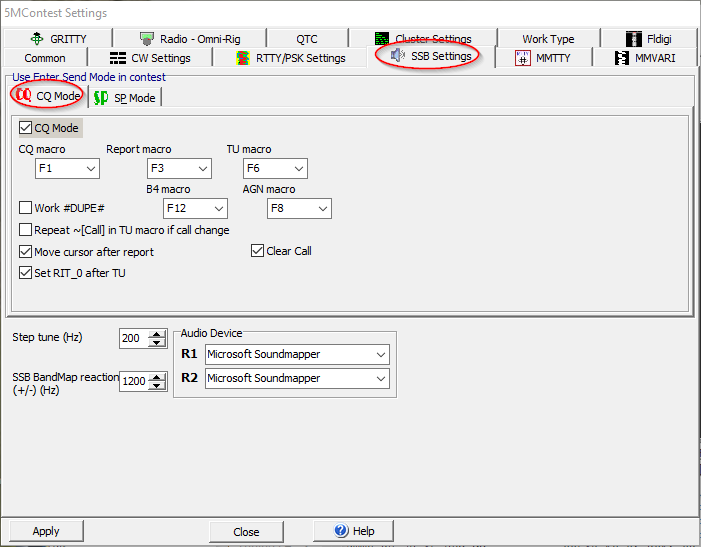701x547 pixels.
Task: Enable the Work #DUPE# checkbox
Action: (x=26, y=208)
